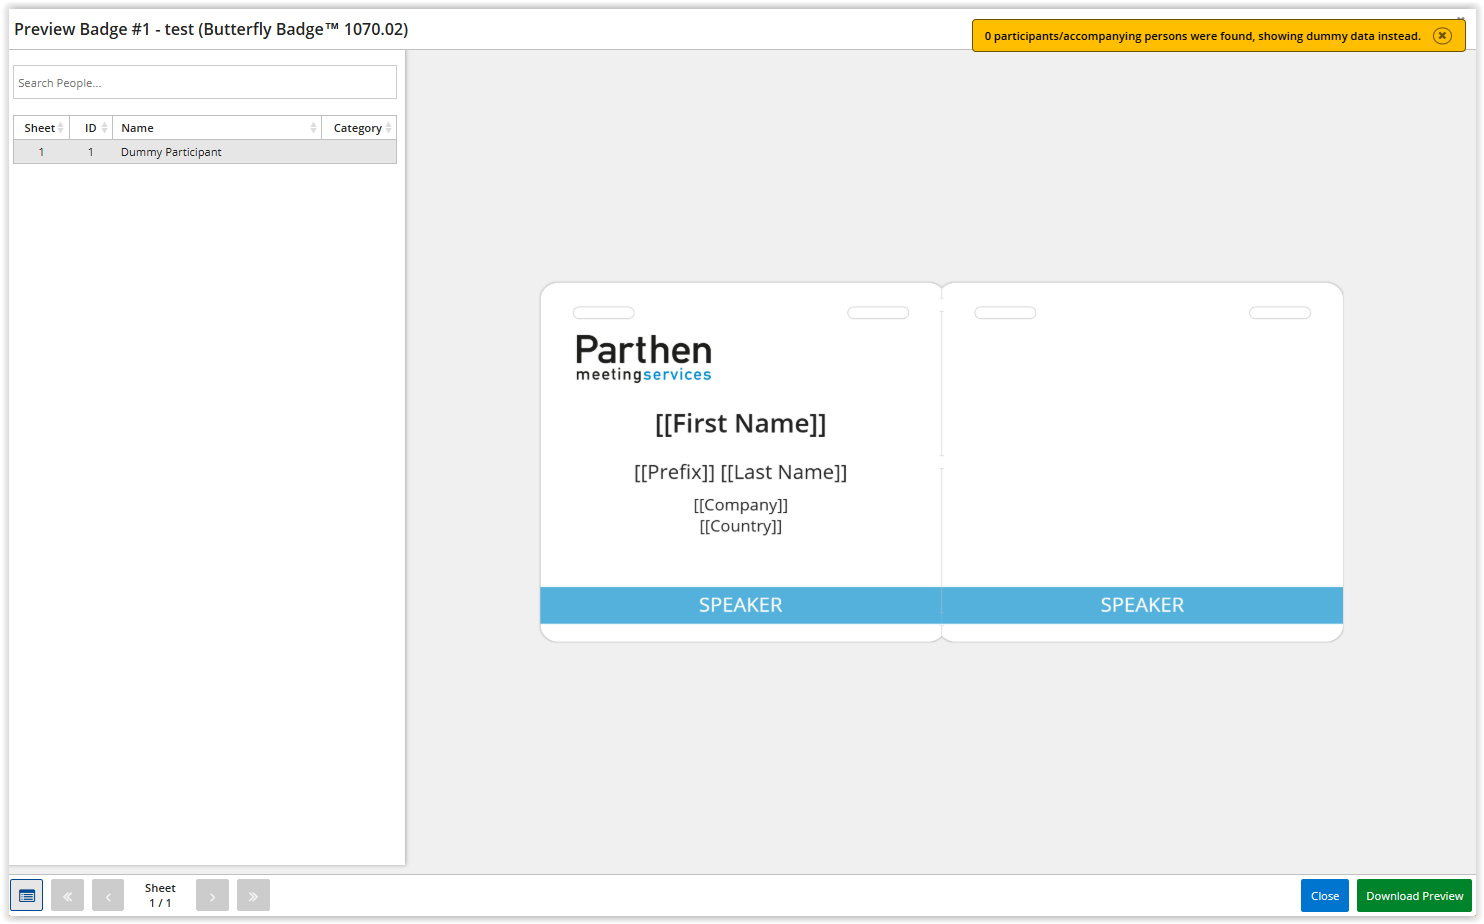Screen dimensions: 1484x924
Task: Jump to the first sheet
Action: (67, 896)
